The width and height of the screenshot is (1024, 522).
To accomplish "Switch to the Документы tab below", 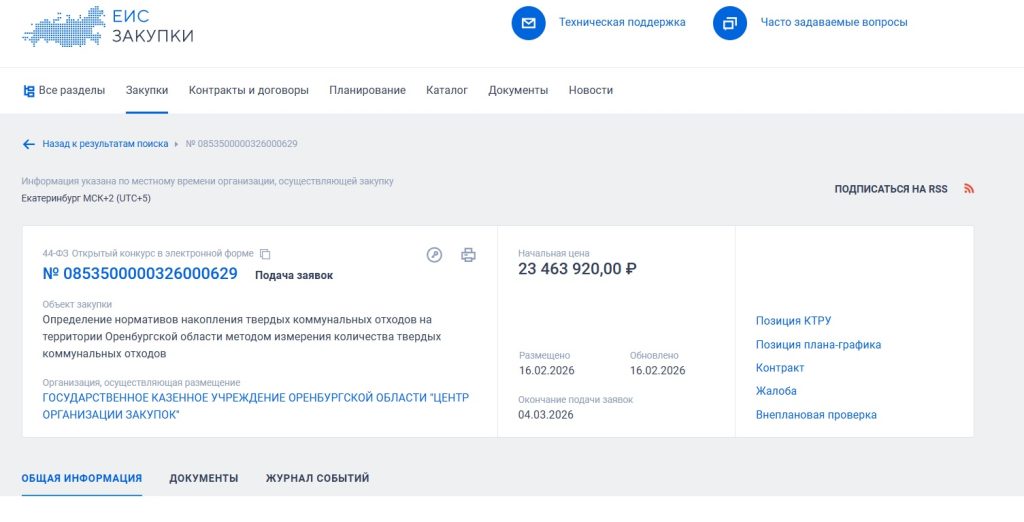I will tap(204, 478).
